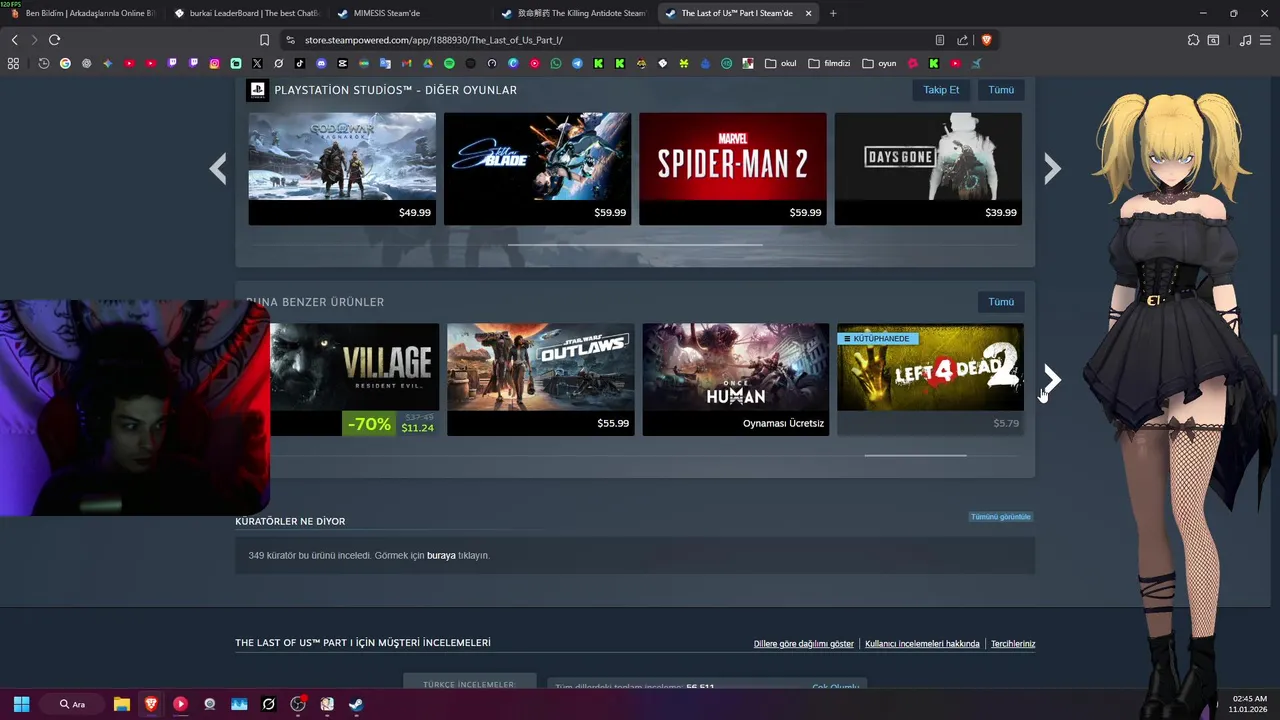Close The Last of Us Part I tab
Viewport: 1280px width, 720px height.
pyautogui.click(x=808, y=13)
